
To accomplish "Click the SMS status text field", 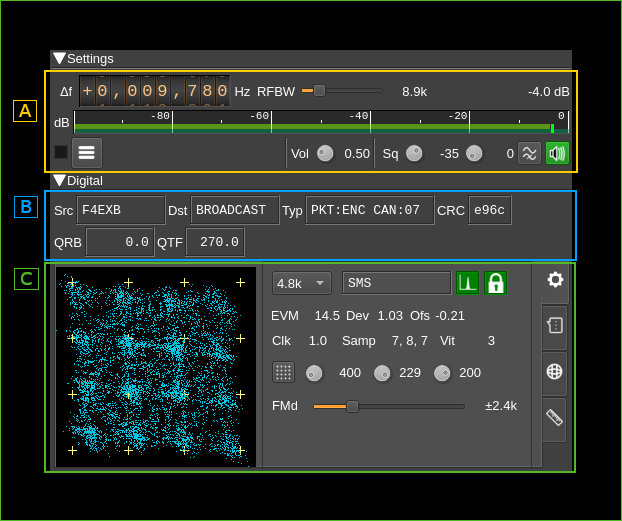I will pyautogui.click(x=397, y=283).
